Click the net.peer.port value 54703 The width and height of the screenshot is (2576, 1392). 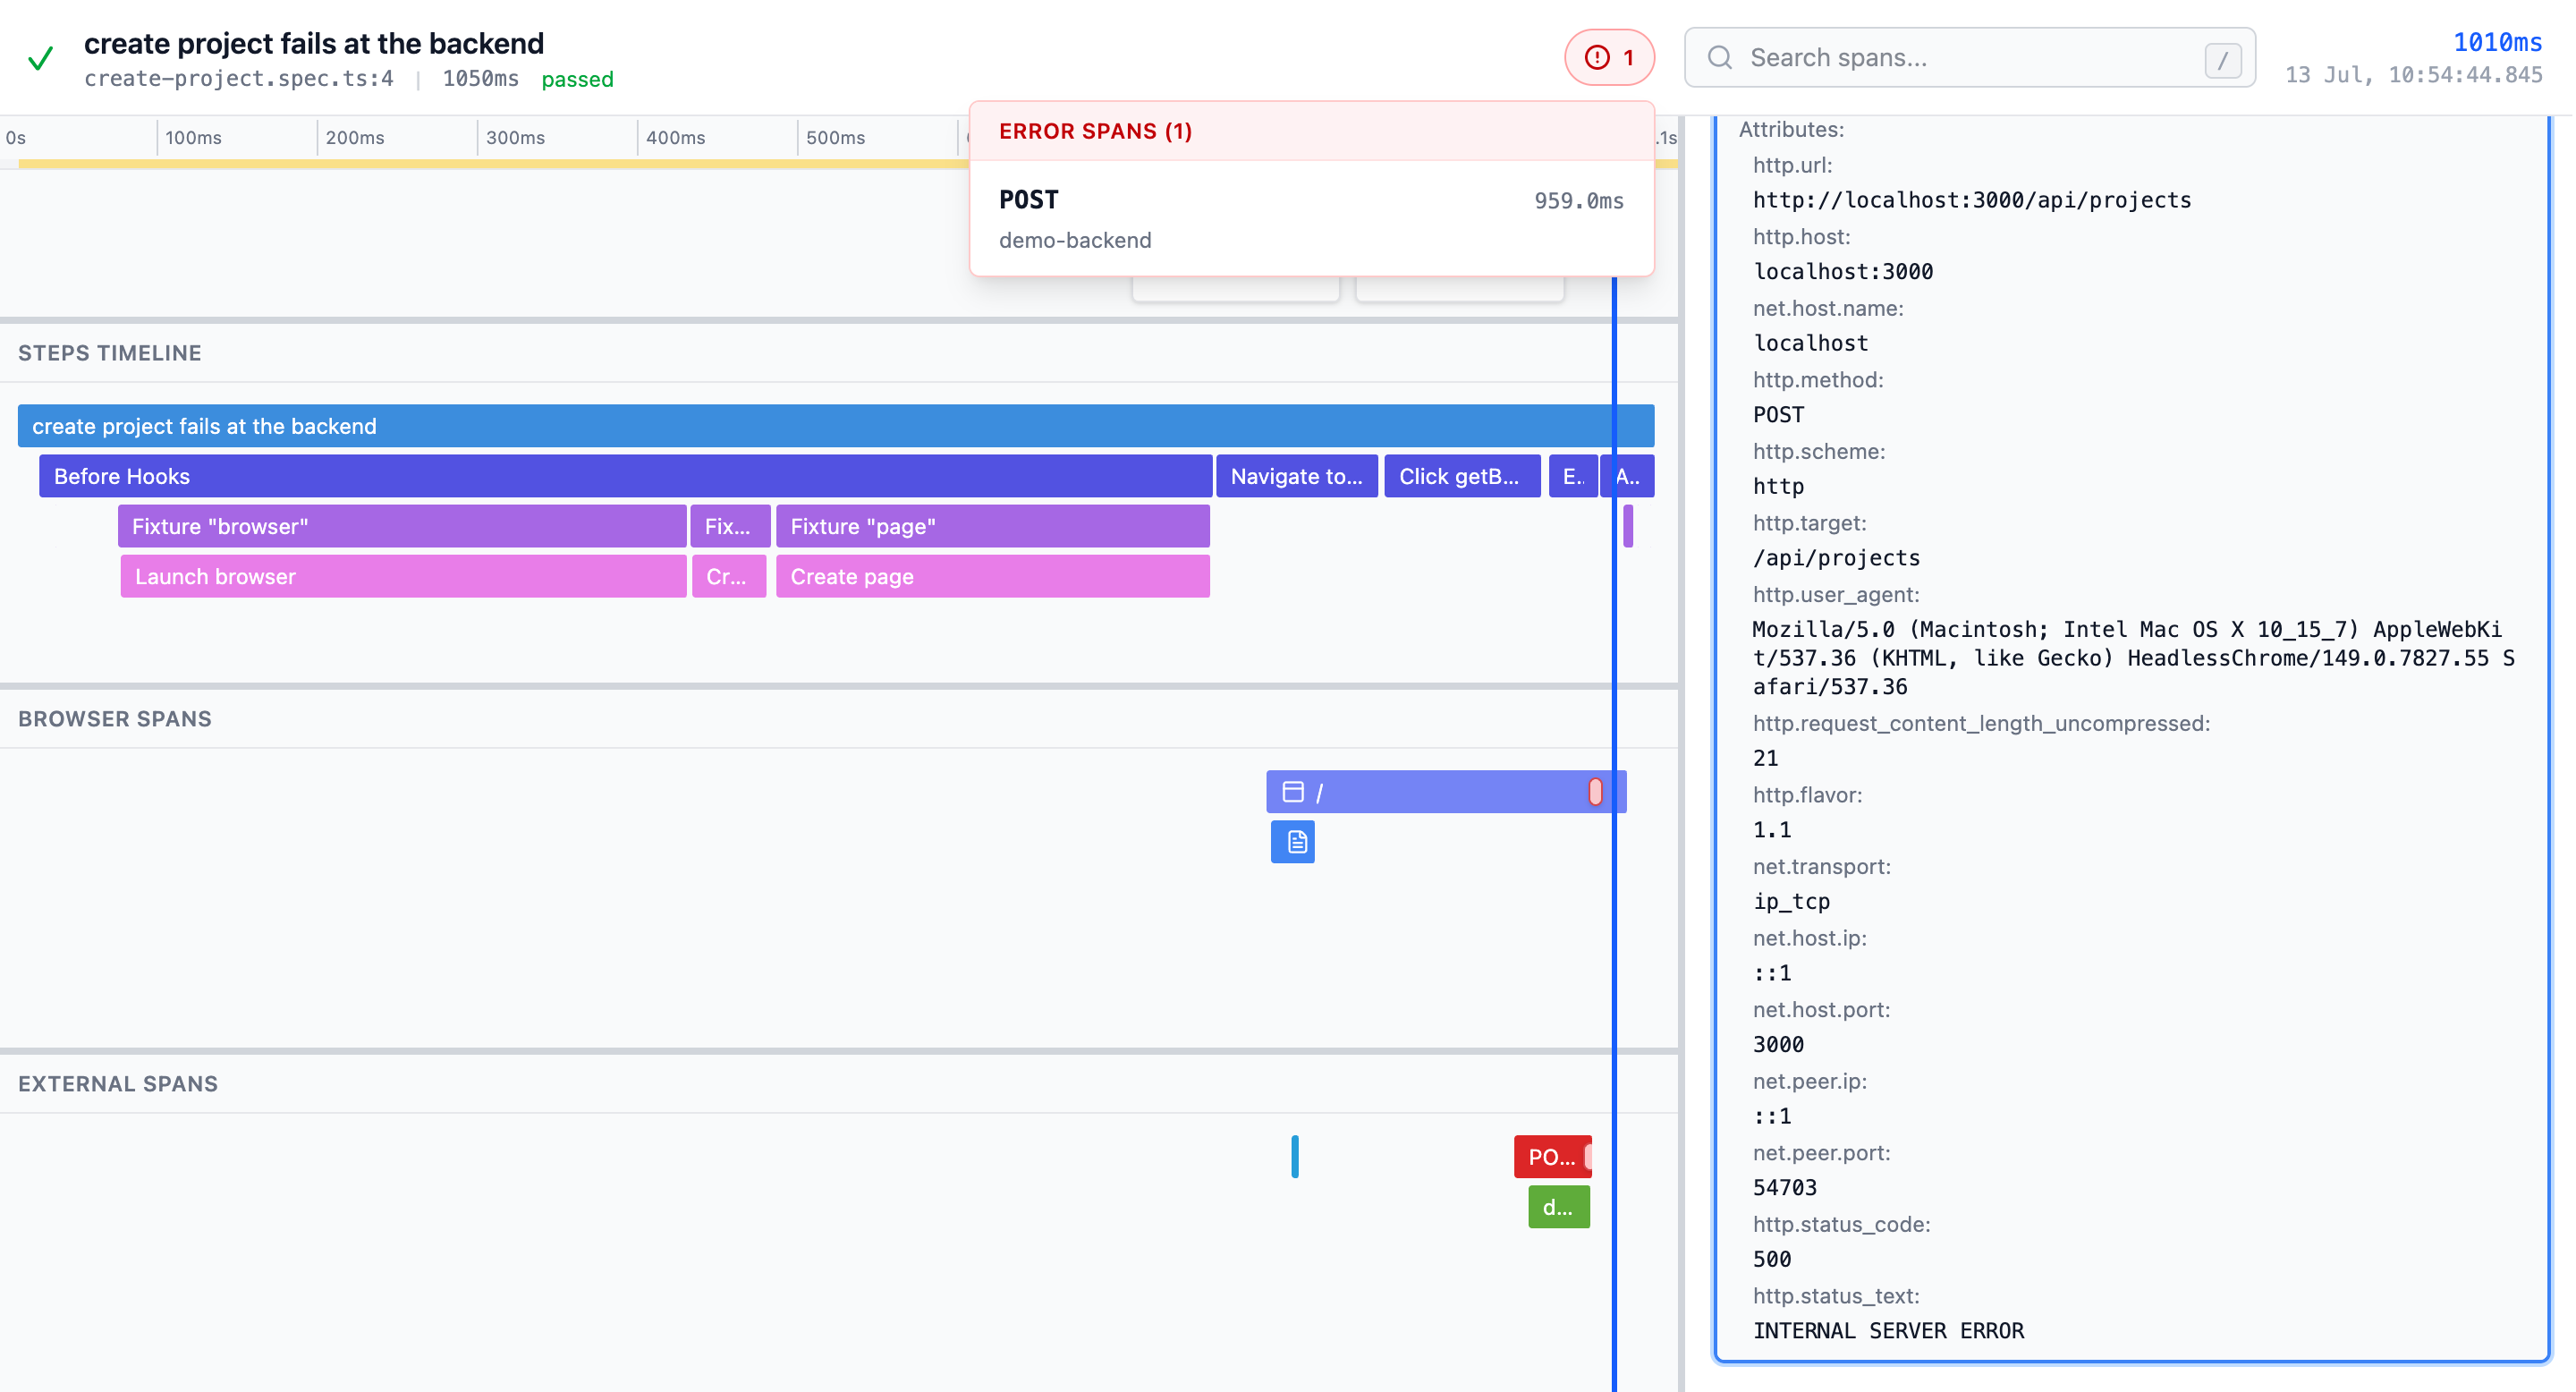click(x=1784, y=1187)
